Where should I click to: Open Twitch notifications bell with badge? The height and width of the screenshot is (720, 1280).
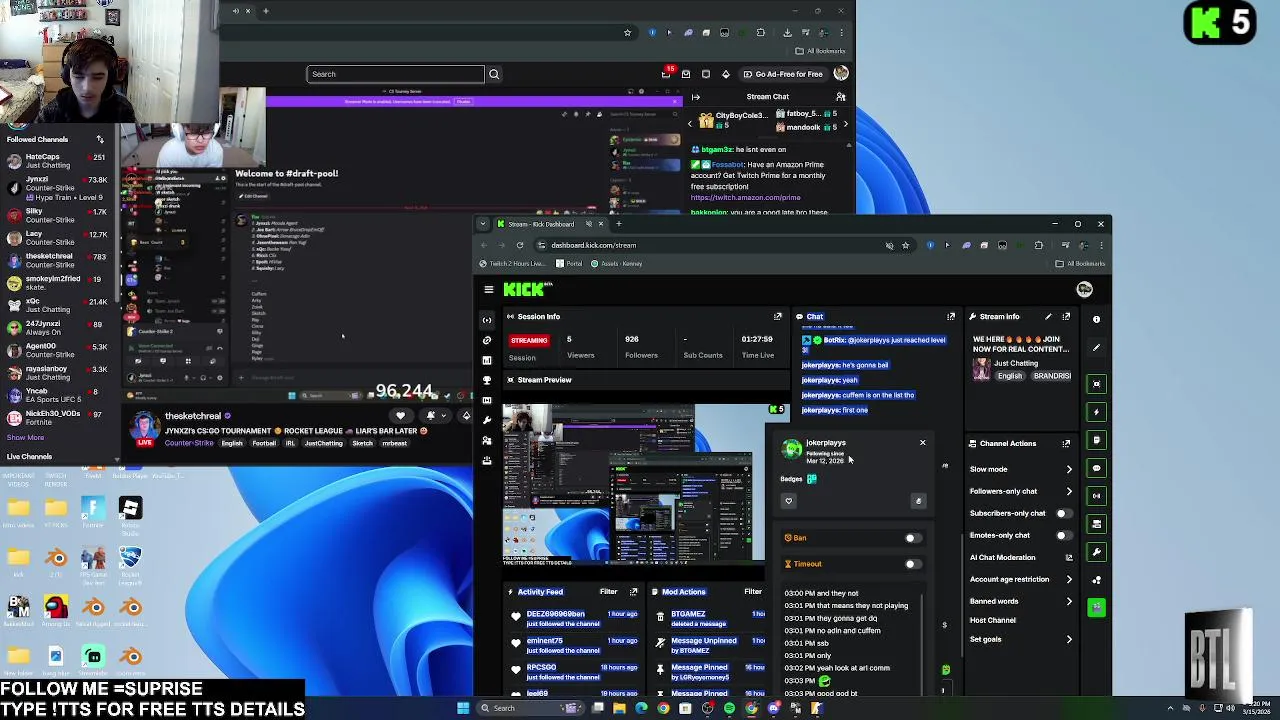coord(667,73)
